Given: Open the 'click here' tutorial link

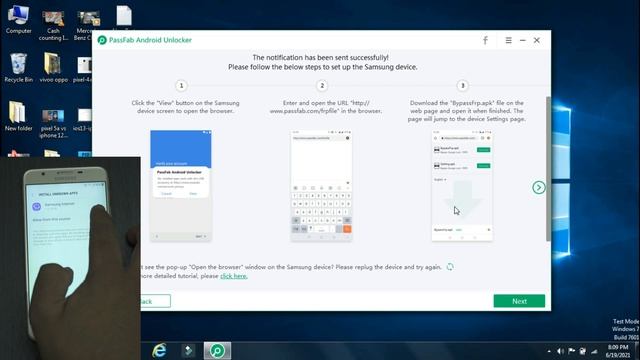Looking at the screenshot, I should pyautogui.click(x=233, y=276).
